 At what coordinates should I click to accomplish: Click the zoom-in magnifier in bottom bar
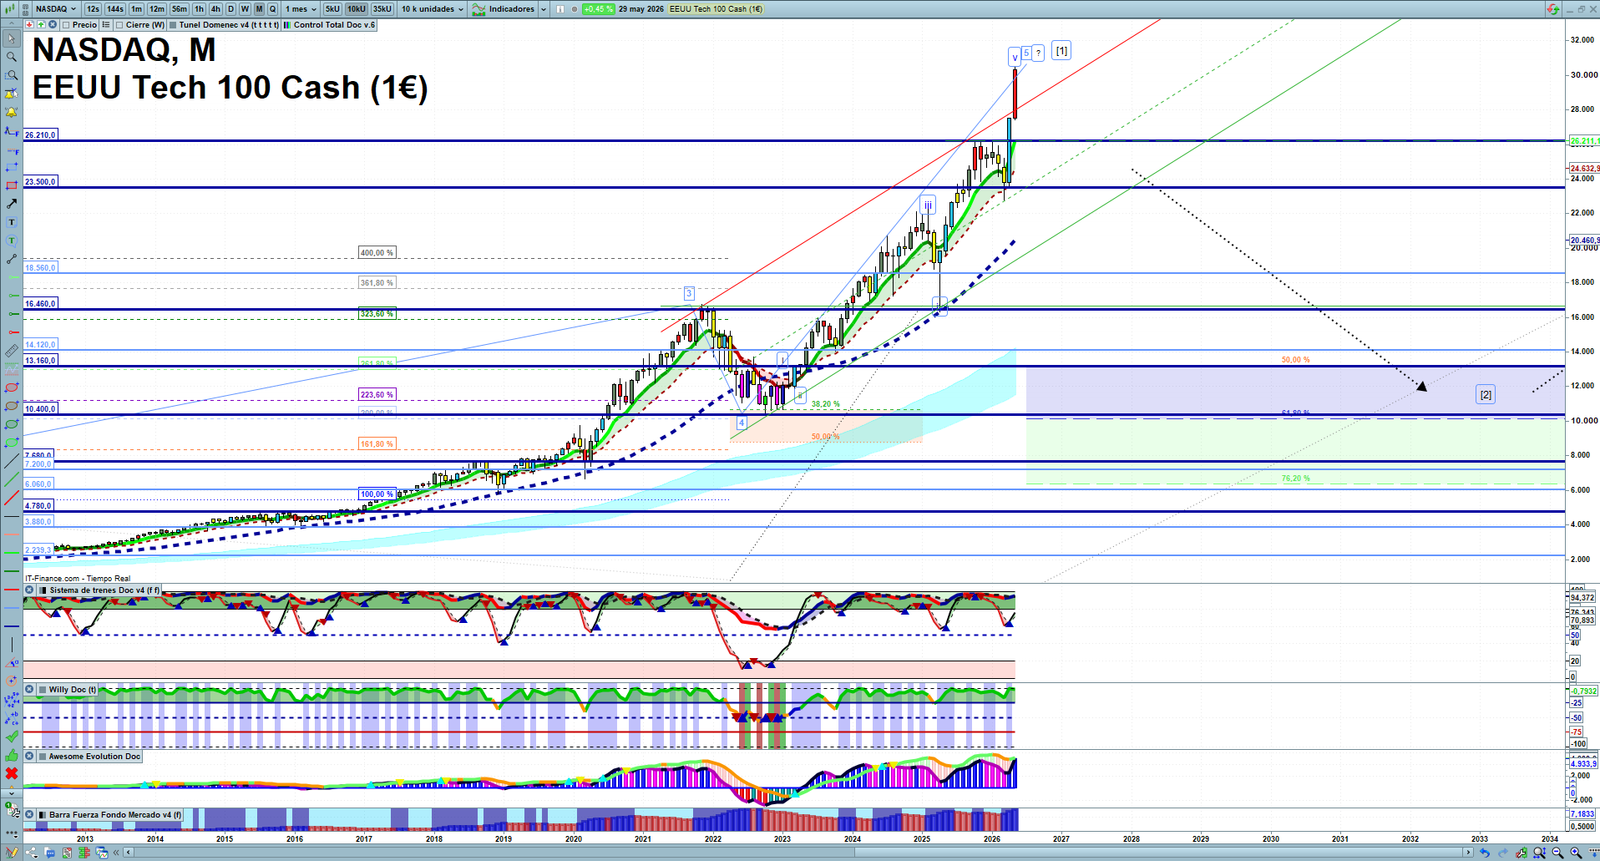coord(1576,853)
